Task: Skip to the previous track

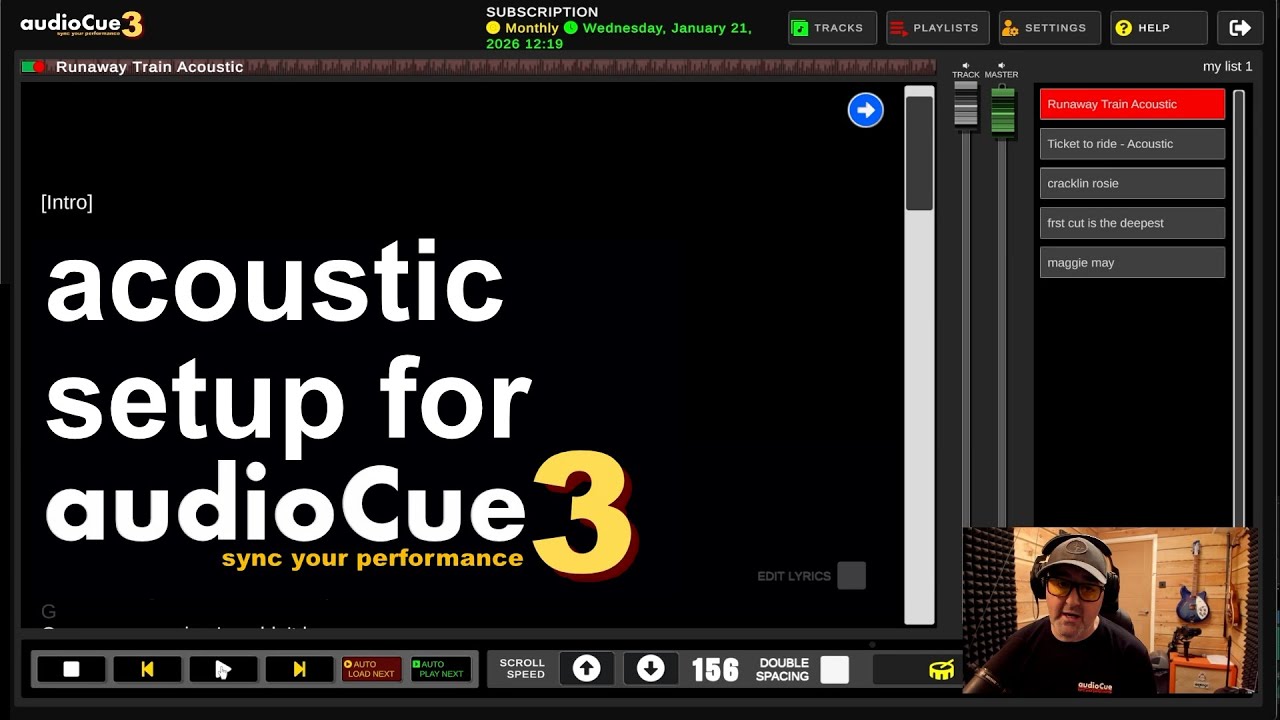Action: 147,669
